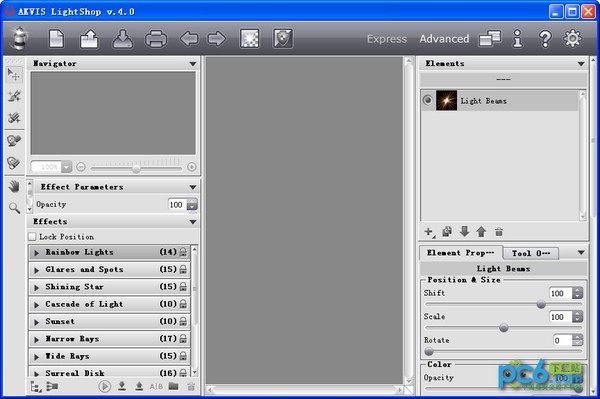Click the Navigator zoom out minus button
Viewport: 600px width, 399px height.
pos(81,167)
